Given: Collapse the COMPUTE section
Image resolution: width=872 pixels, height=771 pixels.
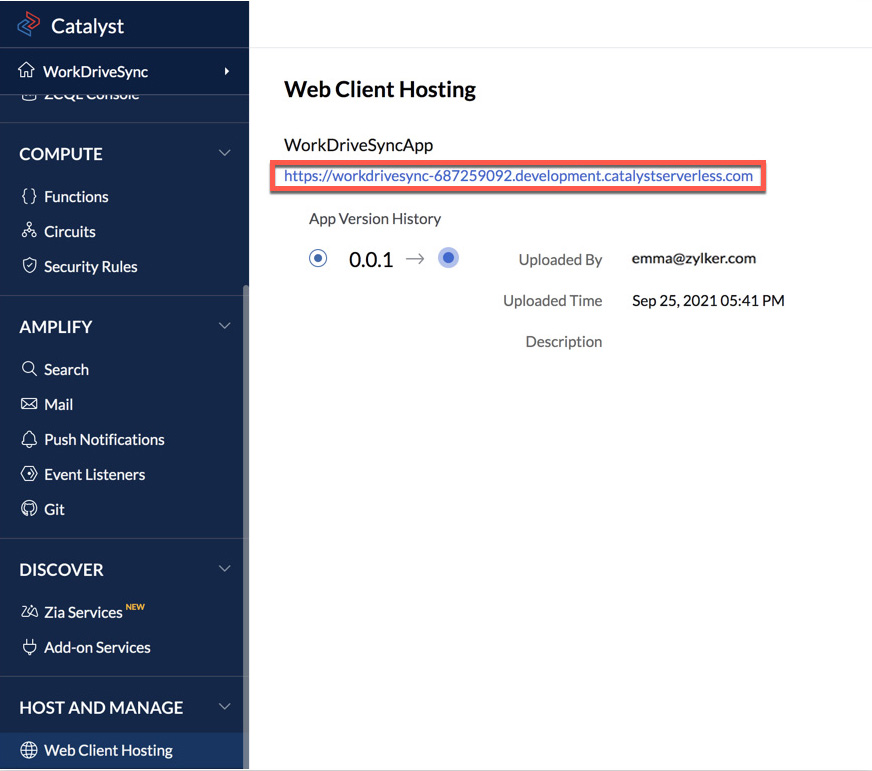Looking at the screenshot, I should click(224, 153).
